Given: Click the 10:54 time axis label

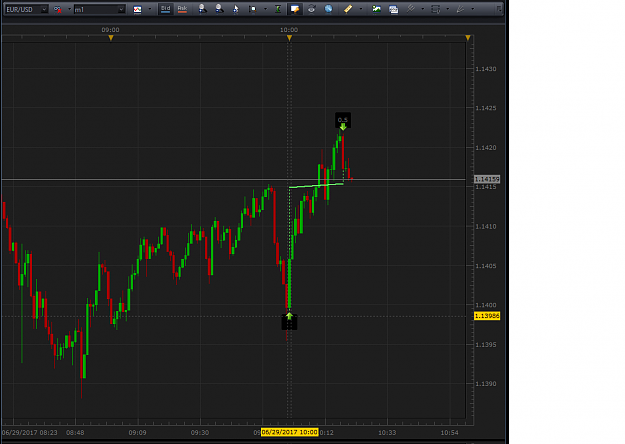Looking at the screenshot, I should [x=449, y=432].
